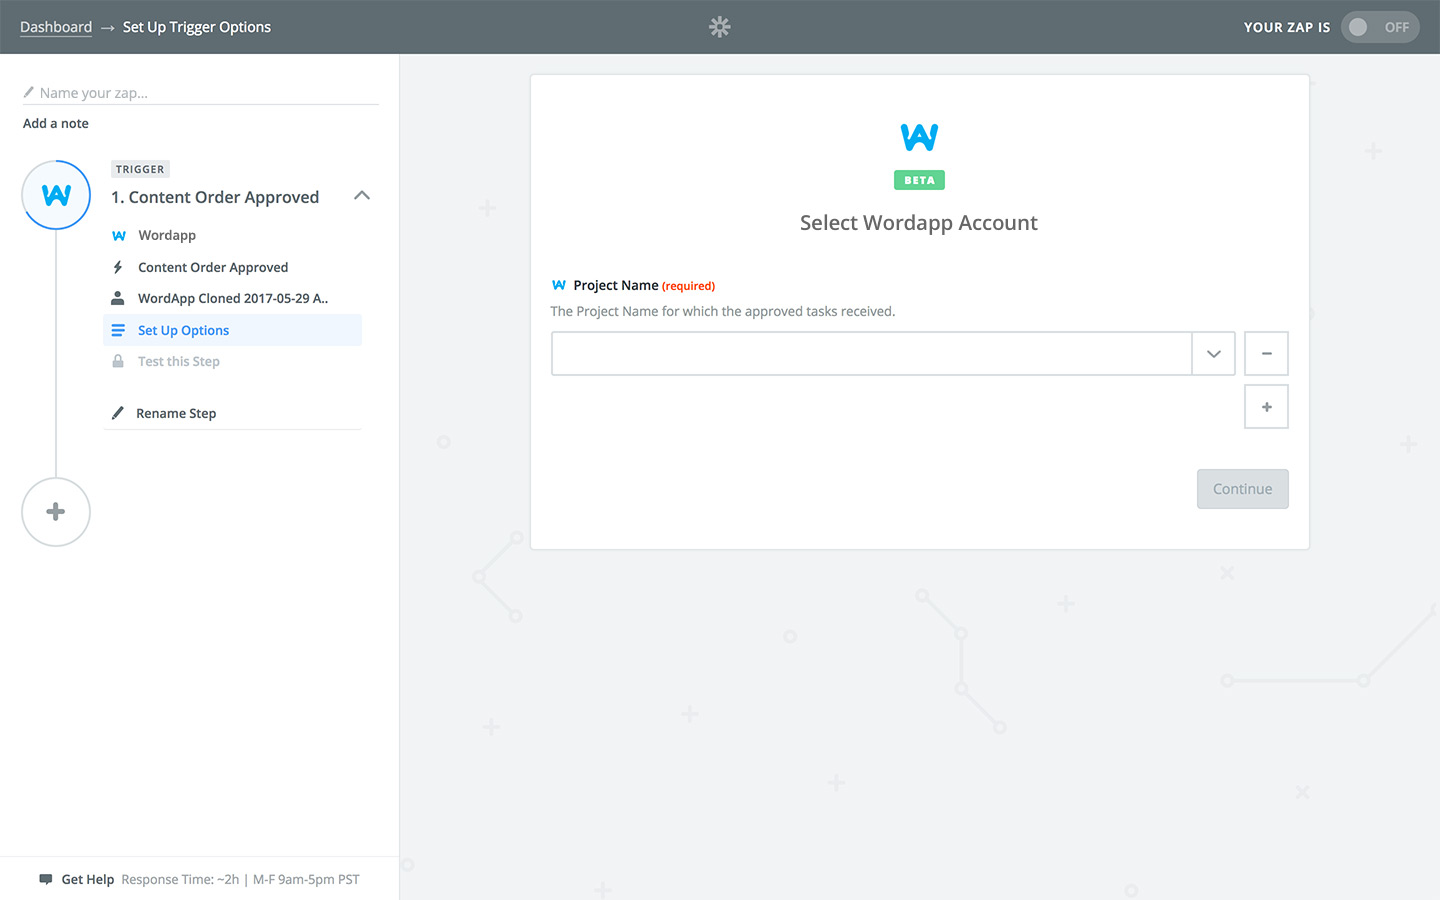Remove field with the minus button
This screenshot has height=900, width=1440.
tap(1266, 354)
